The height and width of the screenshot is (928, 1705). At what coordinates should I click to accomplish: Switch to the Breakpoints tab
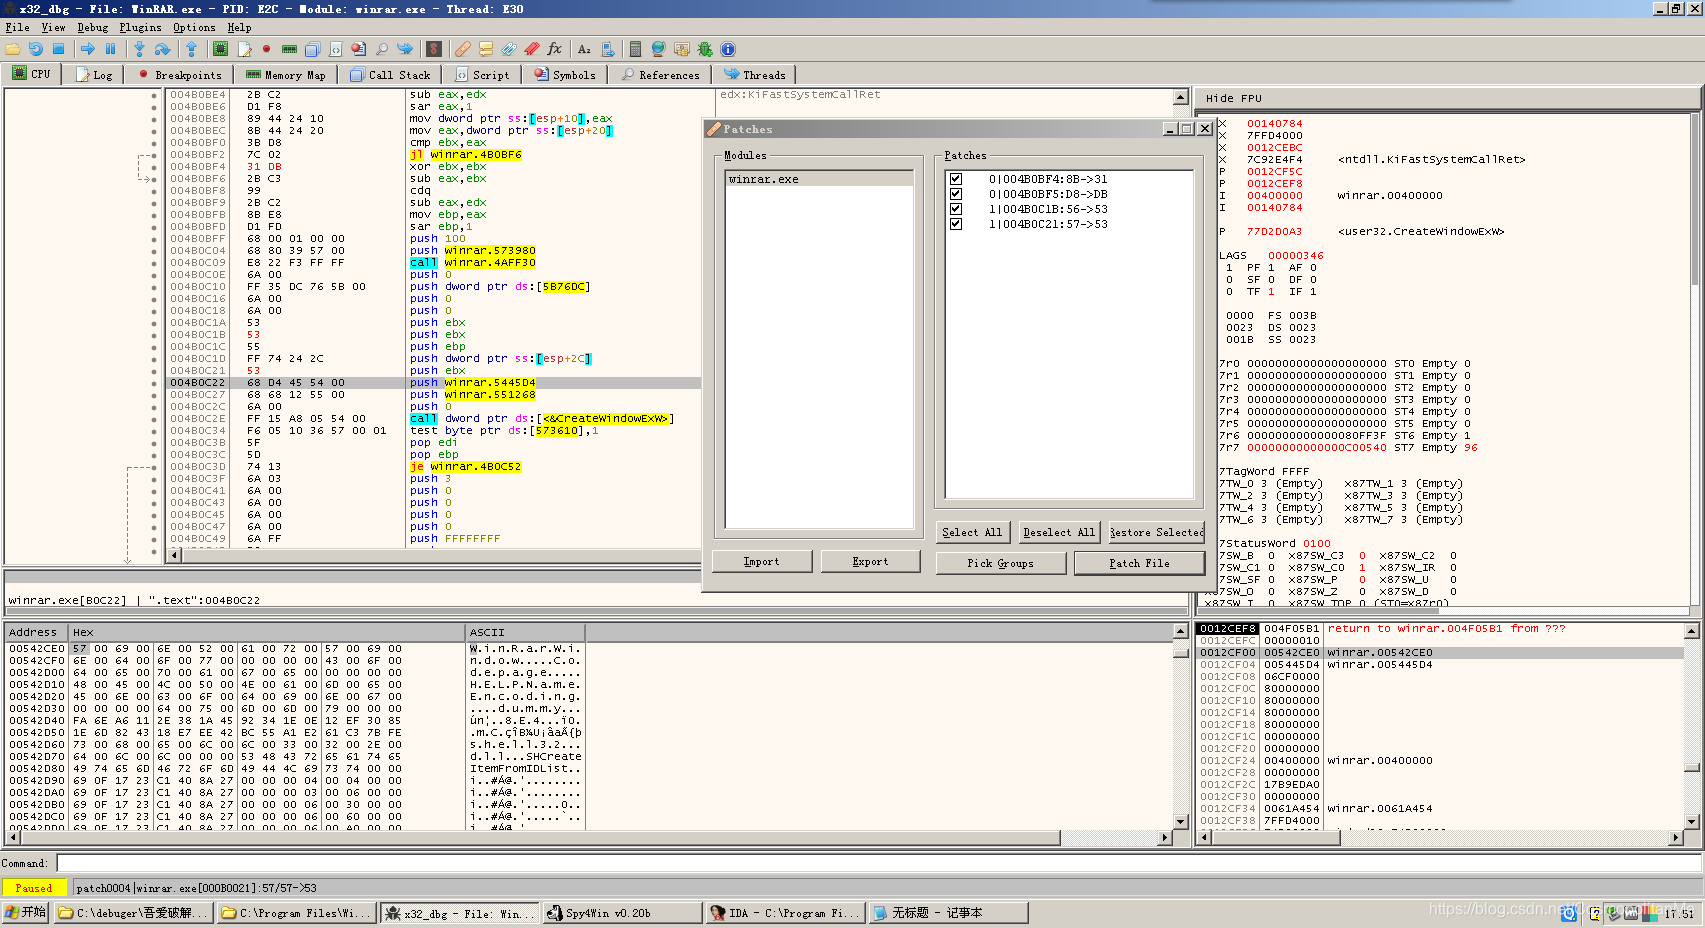pyautogui.click(x=180, y=75)
